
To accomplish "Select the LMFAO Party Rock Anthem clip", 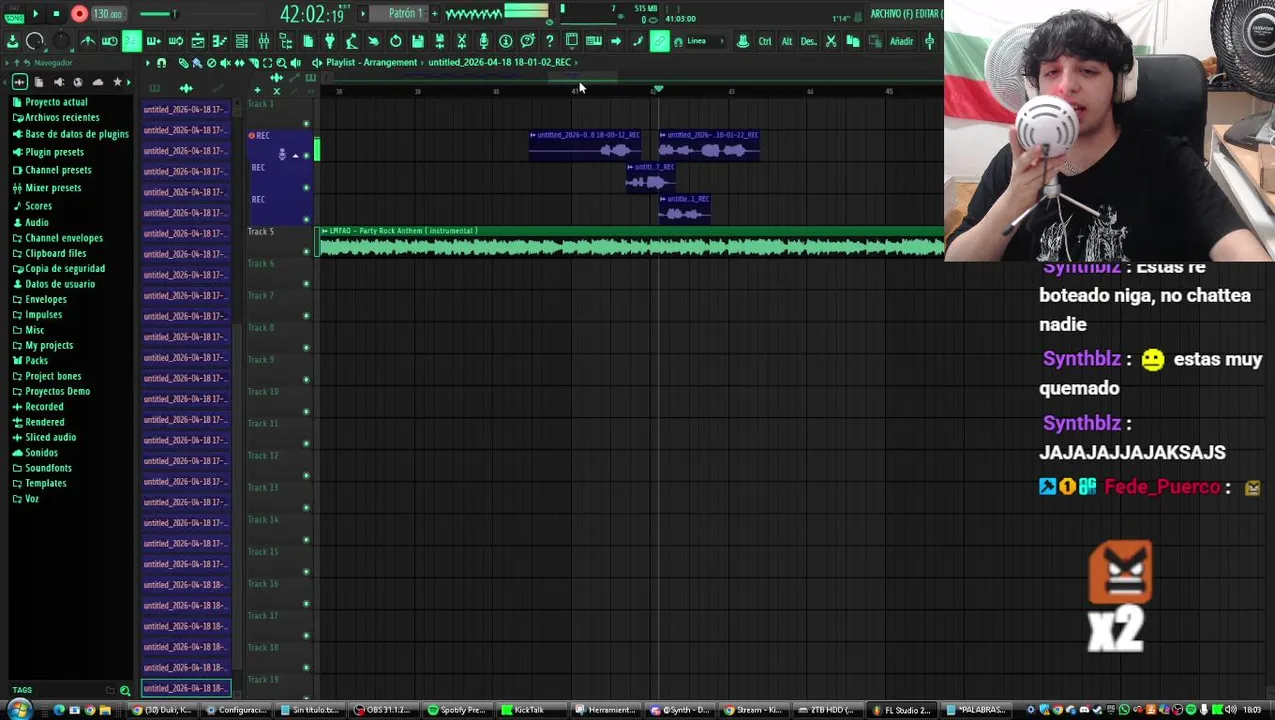I will click(630, 241).
